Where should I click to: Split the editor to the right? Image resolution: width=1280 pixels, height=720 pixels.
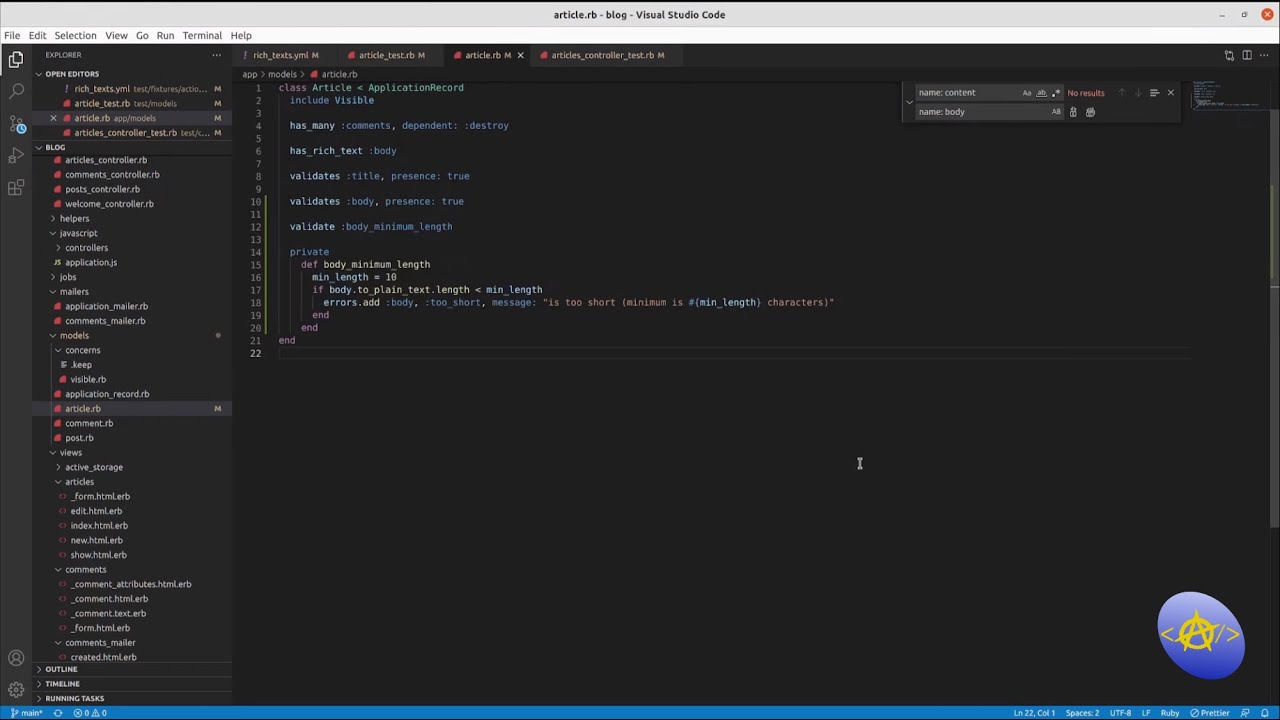tap(1247, 55)
